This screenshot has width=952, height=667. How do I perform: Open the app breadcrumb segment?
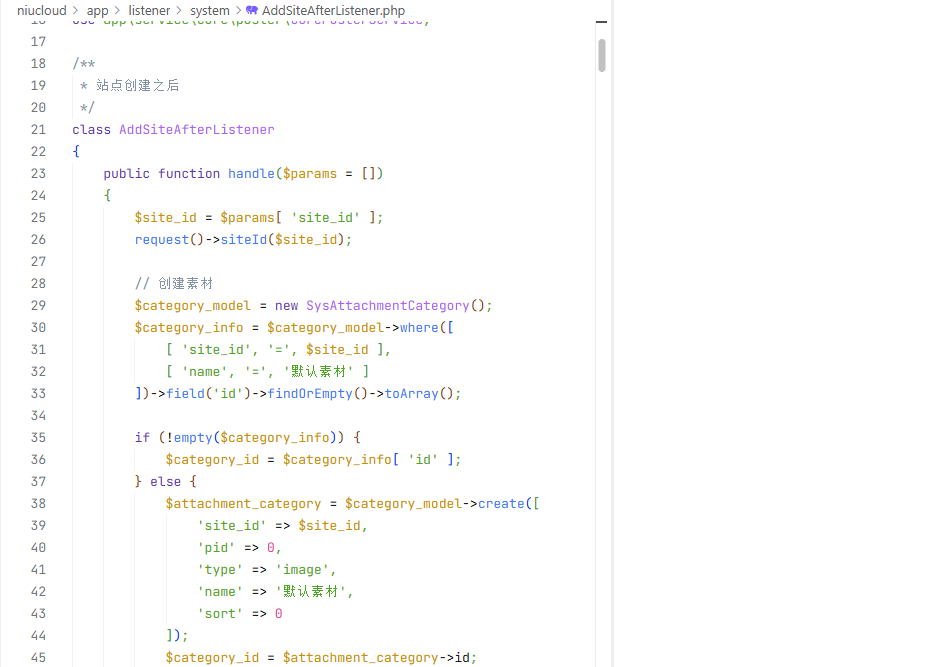97,10
